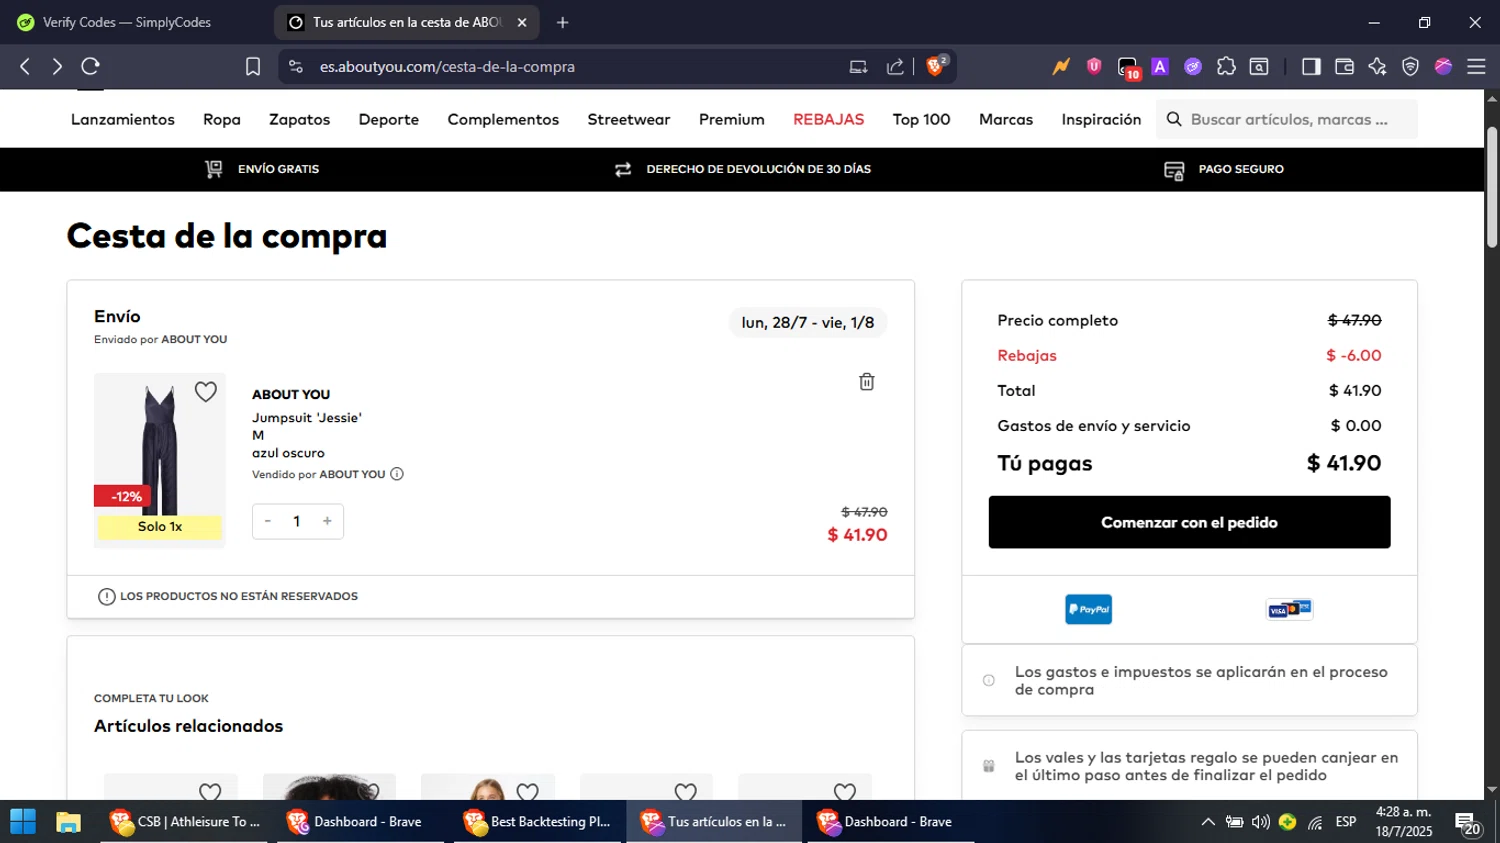The image size is (1500, 843).
Task: Open the Deporte menu
Action: pyautogui.click(x=389, y=119)
